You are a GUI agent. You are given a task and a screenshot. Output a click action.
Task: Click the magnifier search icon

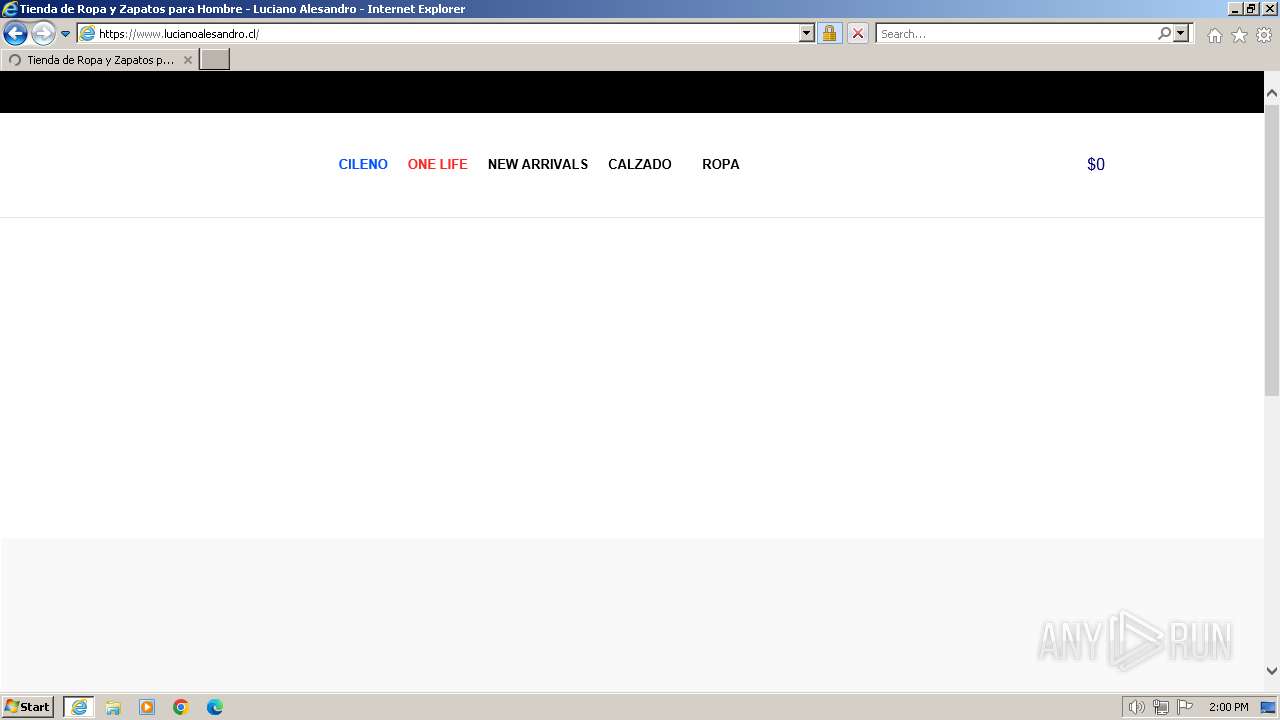coord(1164,33)
